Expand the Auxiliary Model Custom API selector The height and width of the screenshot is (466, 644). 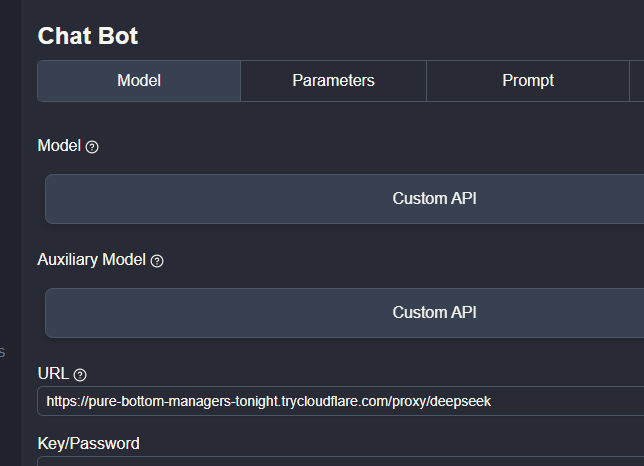point(434,313)
